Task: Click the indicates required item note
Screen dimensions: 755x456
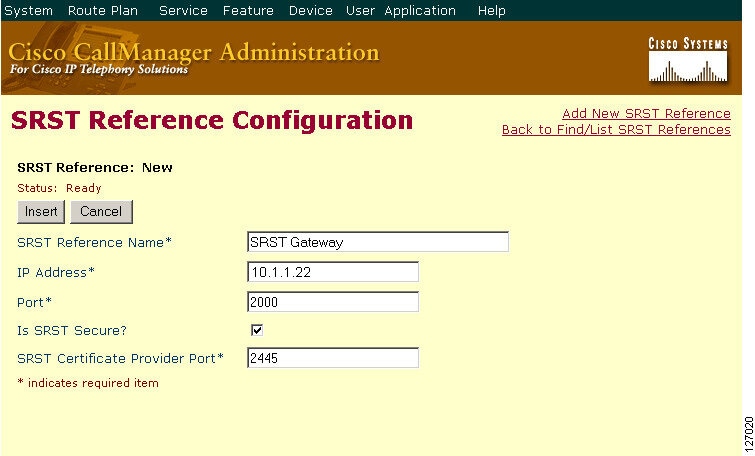Action: coord(88,383)
